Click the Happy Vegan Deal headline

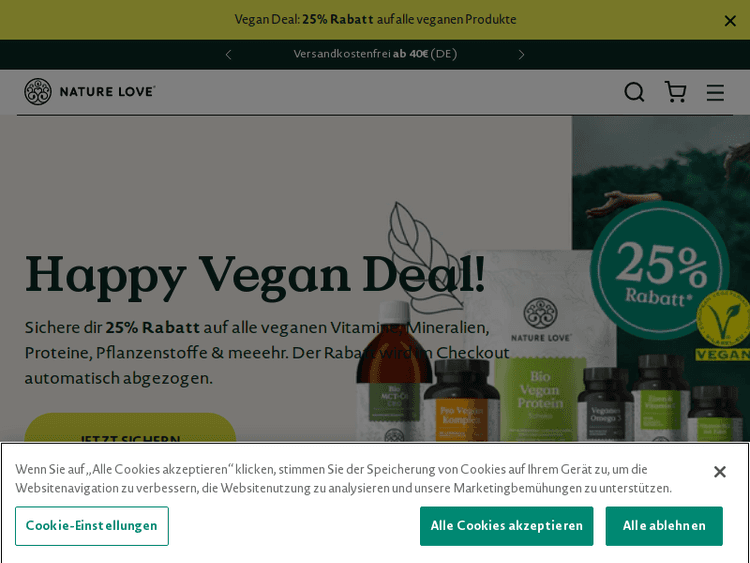coord(255,276)
